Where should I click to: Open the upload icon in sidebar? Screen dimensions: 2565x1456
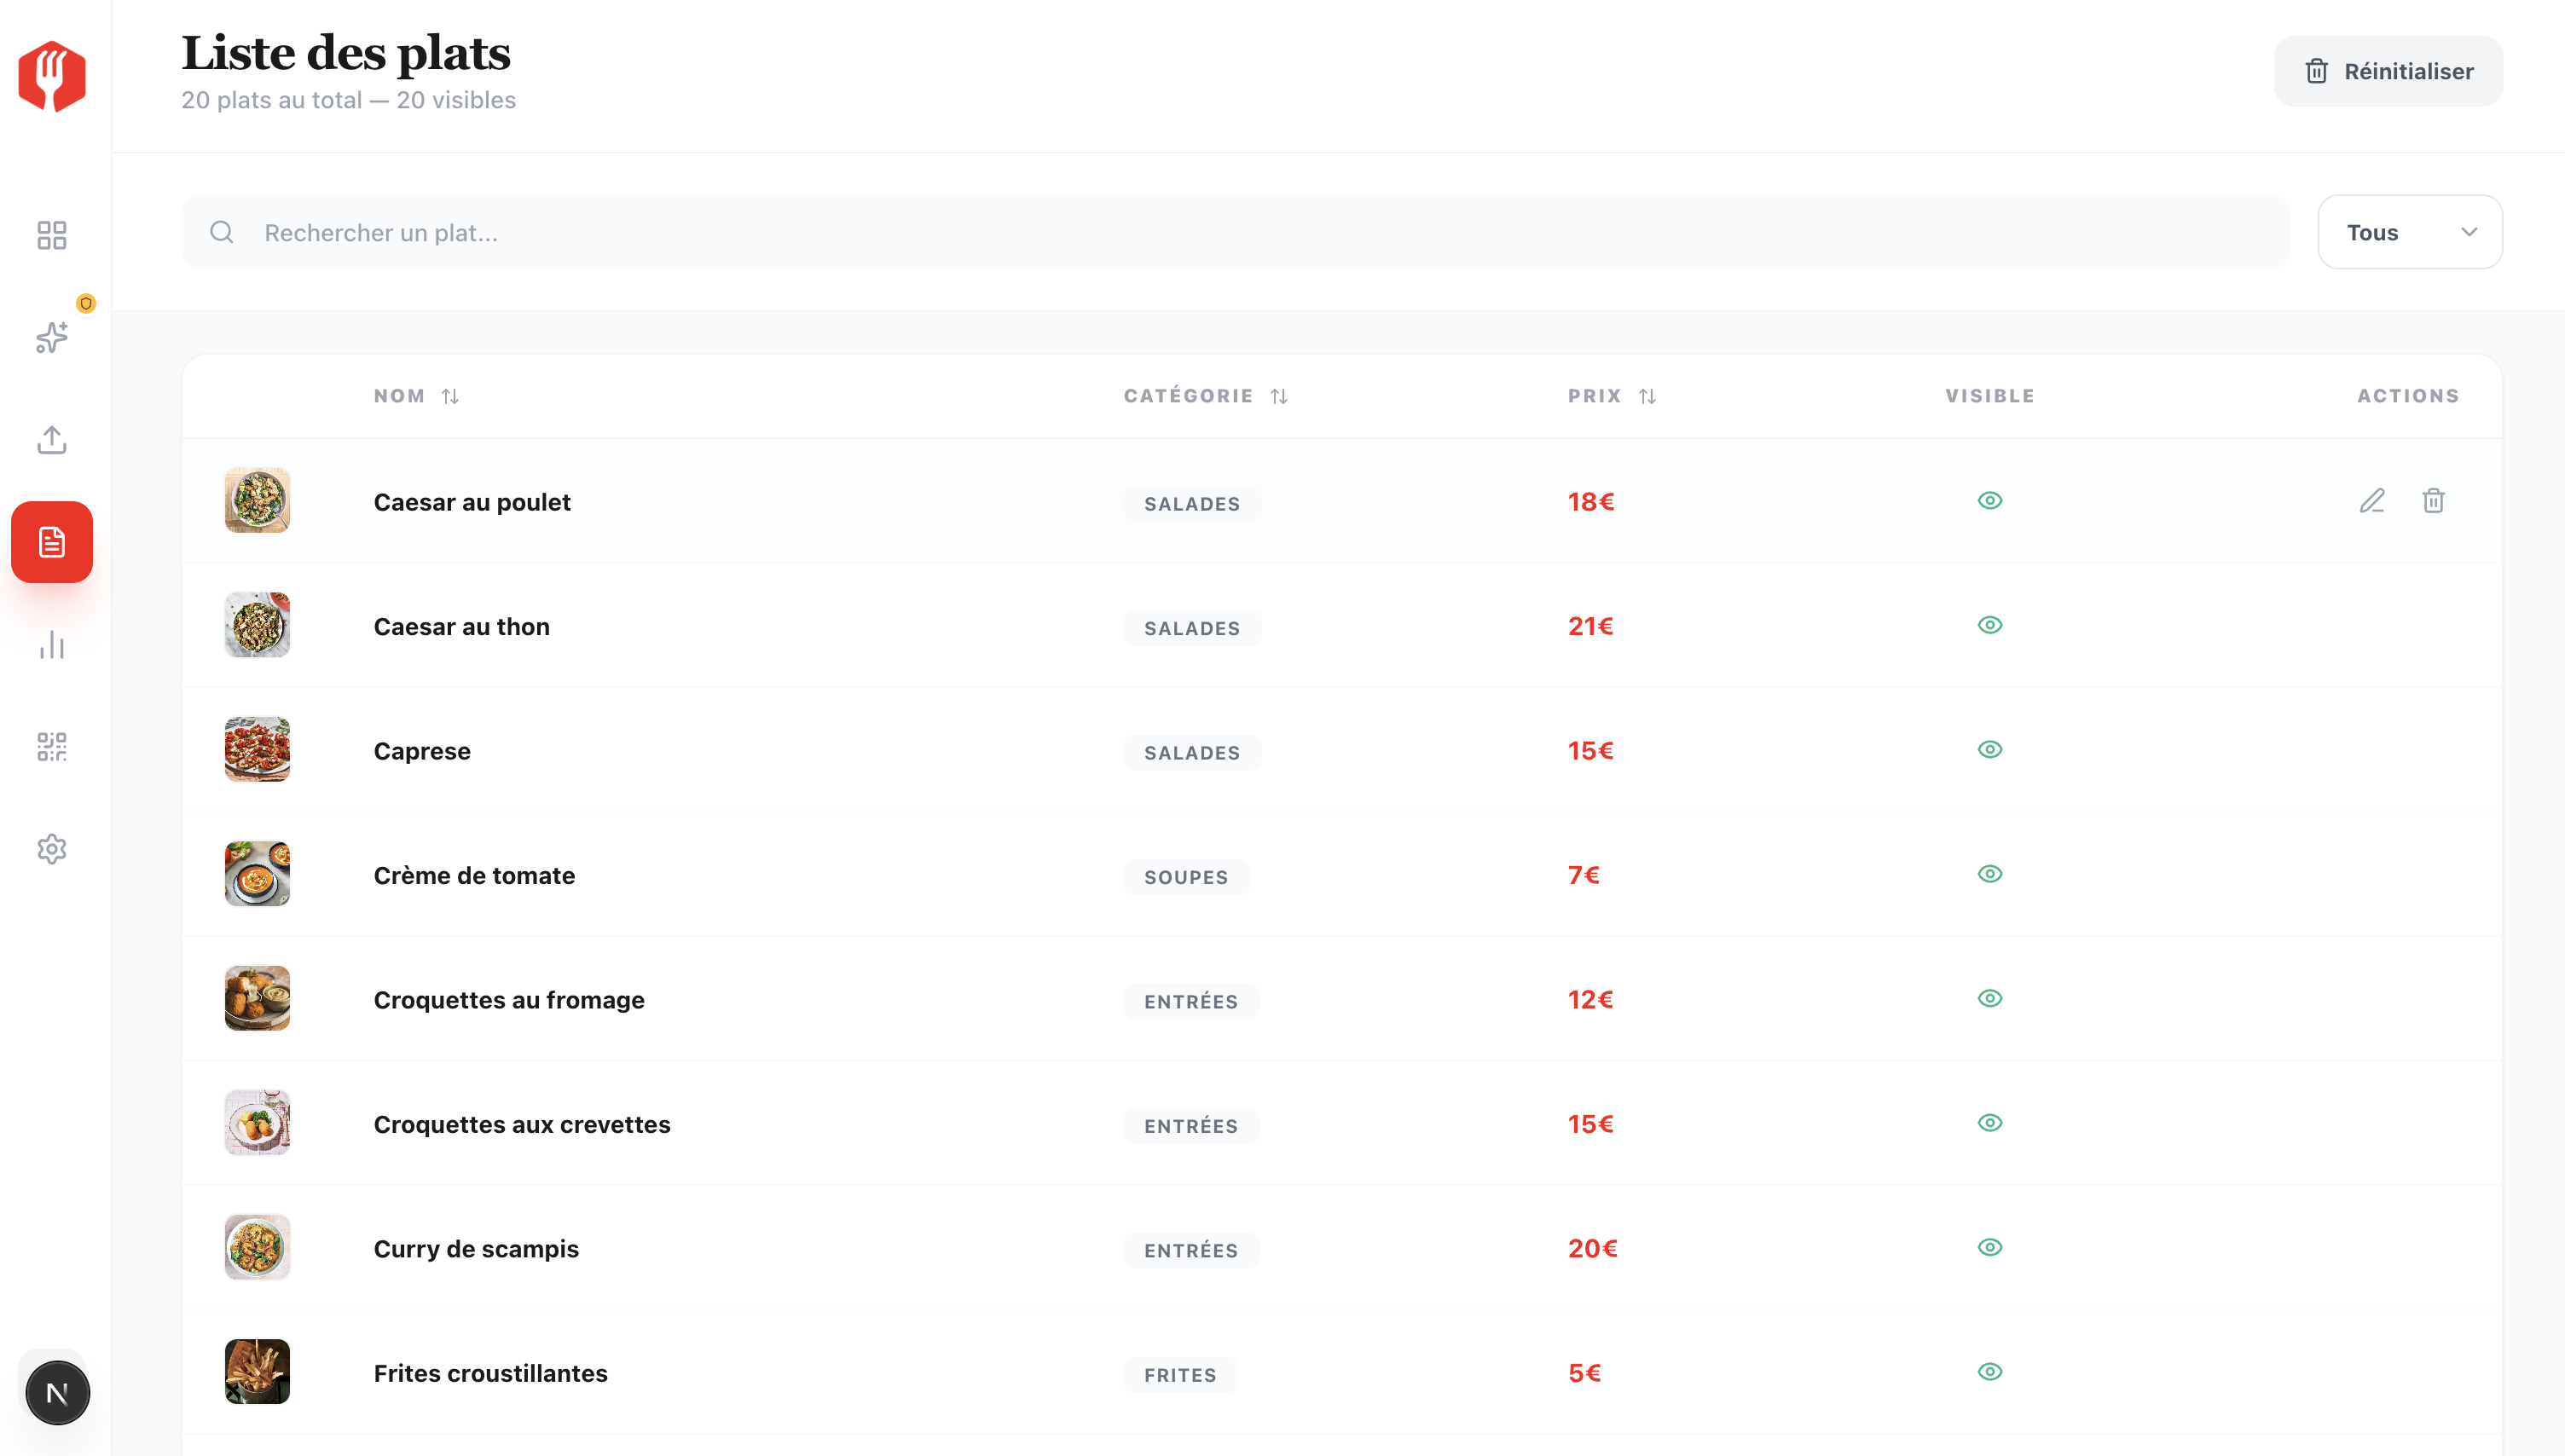51,440
